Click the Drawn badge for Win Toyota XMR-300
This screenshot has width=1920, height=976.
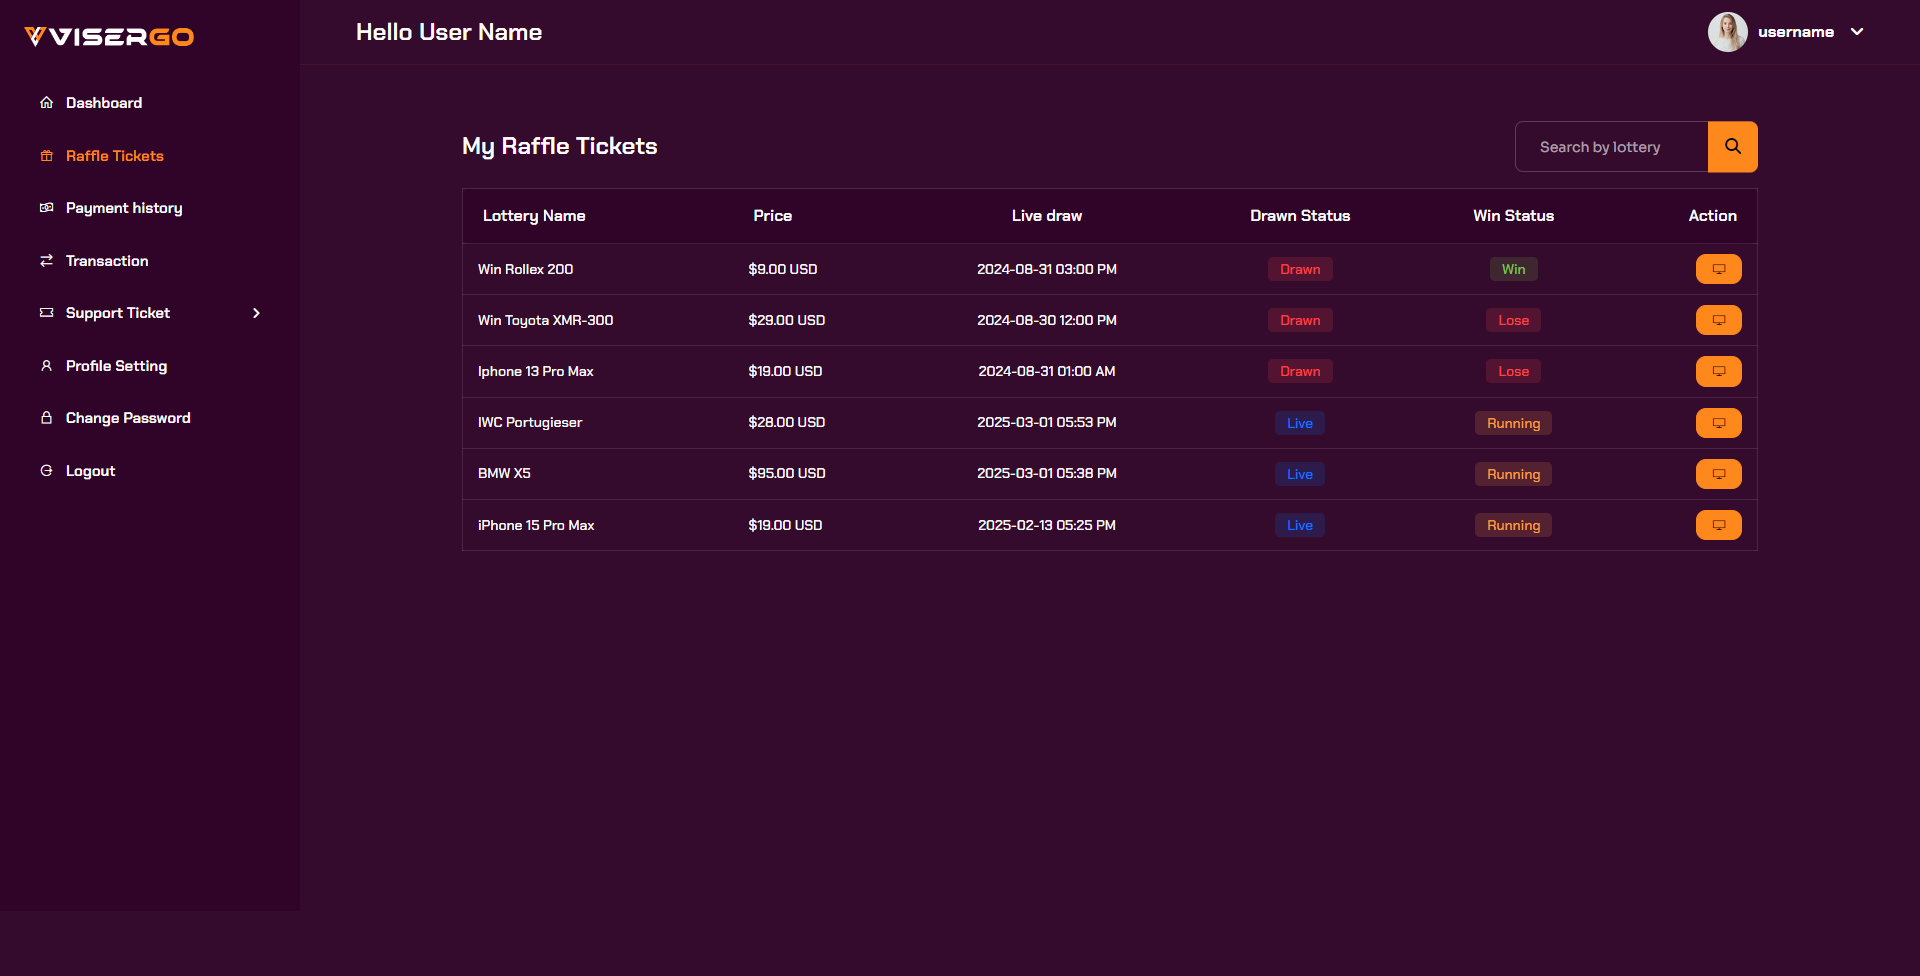click(1300, 320)
